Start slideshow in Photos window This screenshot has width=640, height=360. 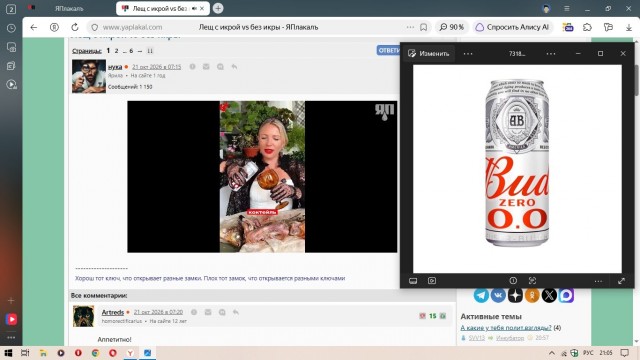pos(432,281)
